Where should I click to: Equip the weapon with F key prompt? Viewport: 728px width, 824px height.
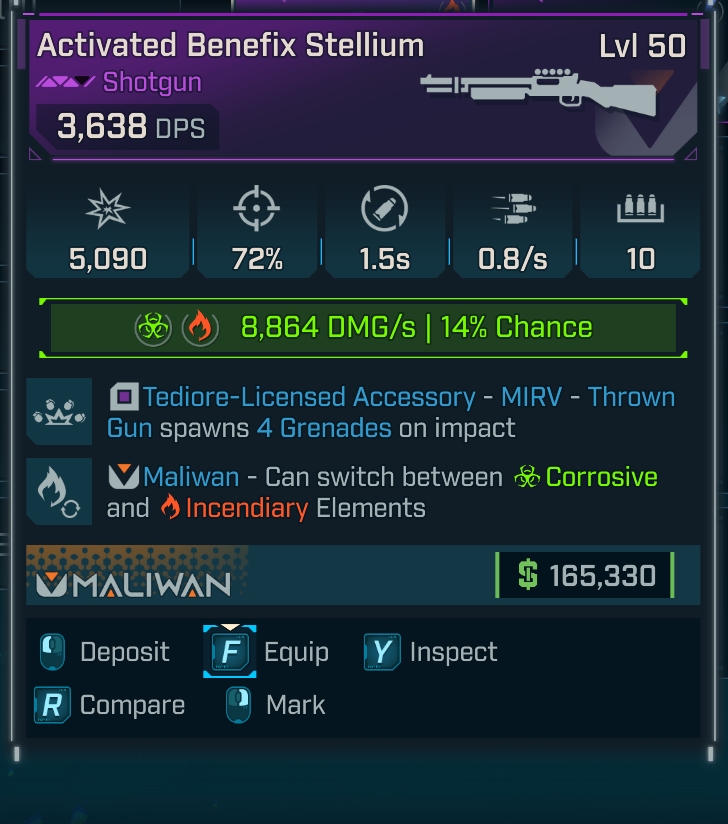pyautogui.click(x=266, y=652)
